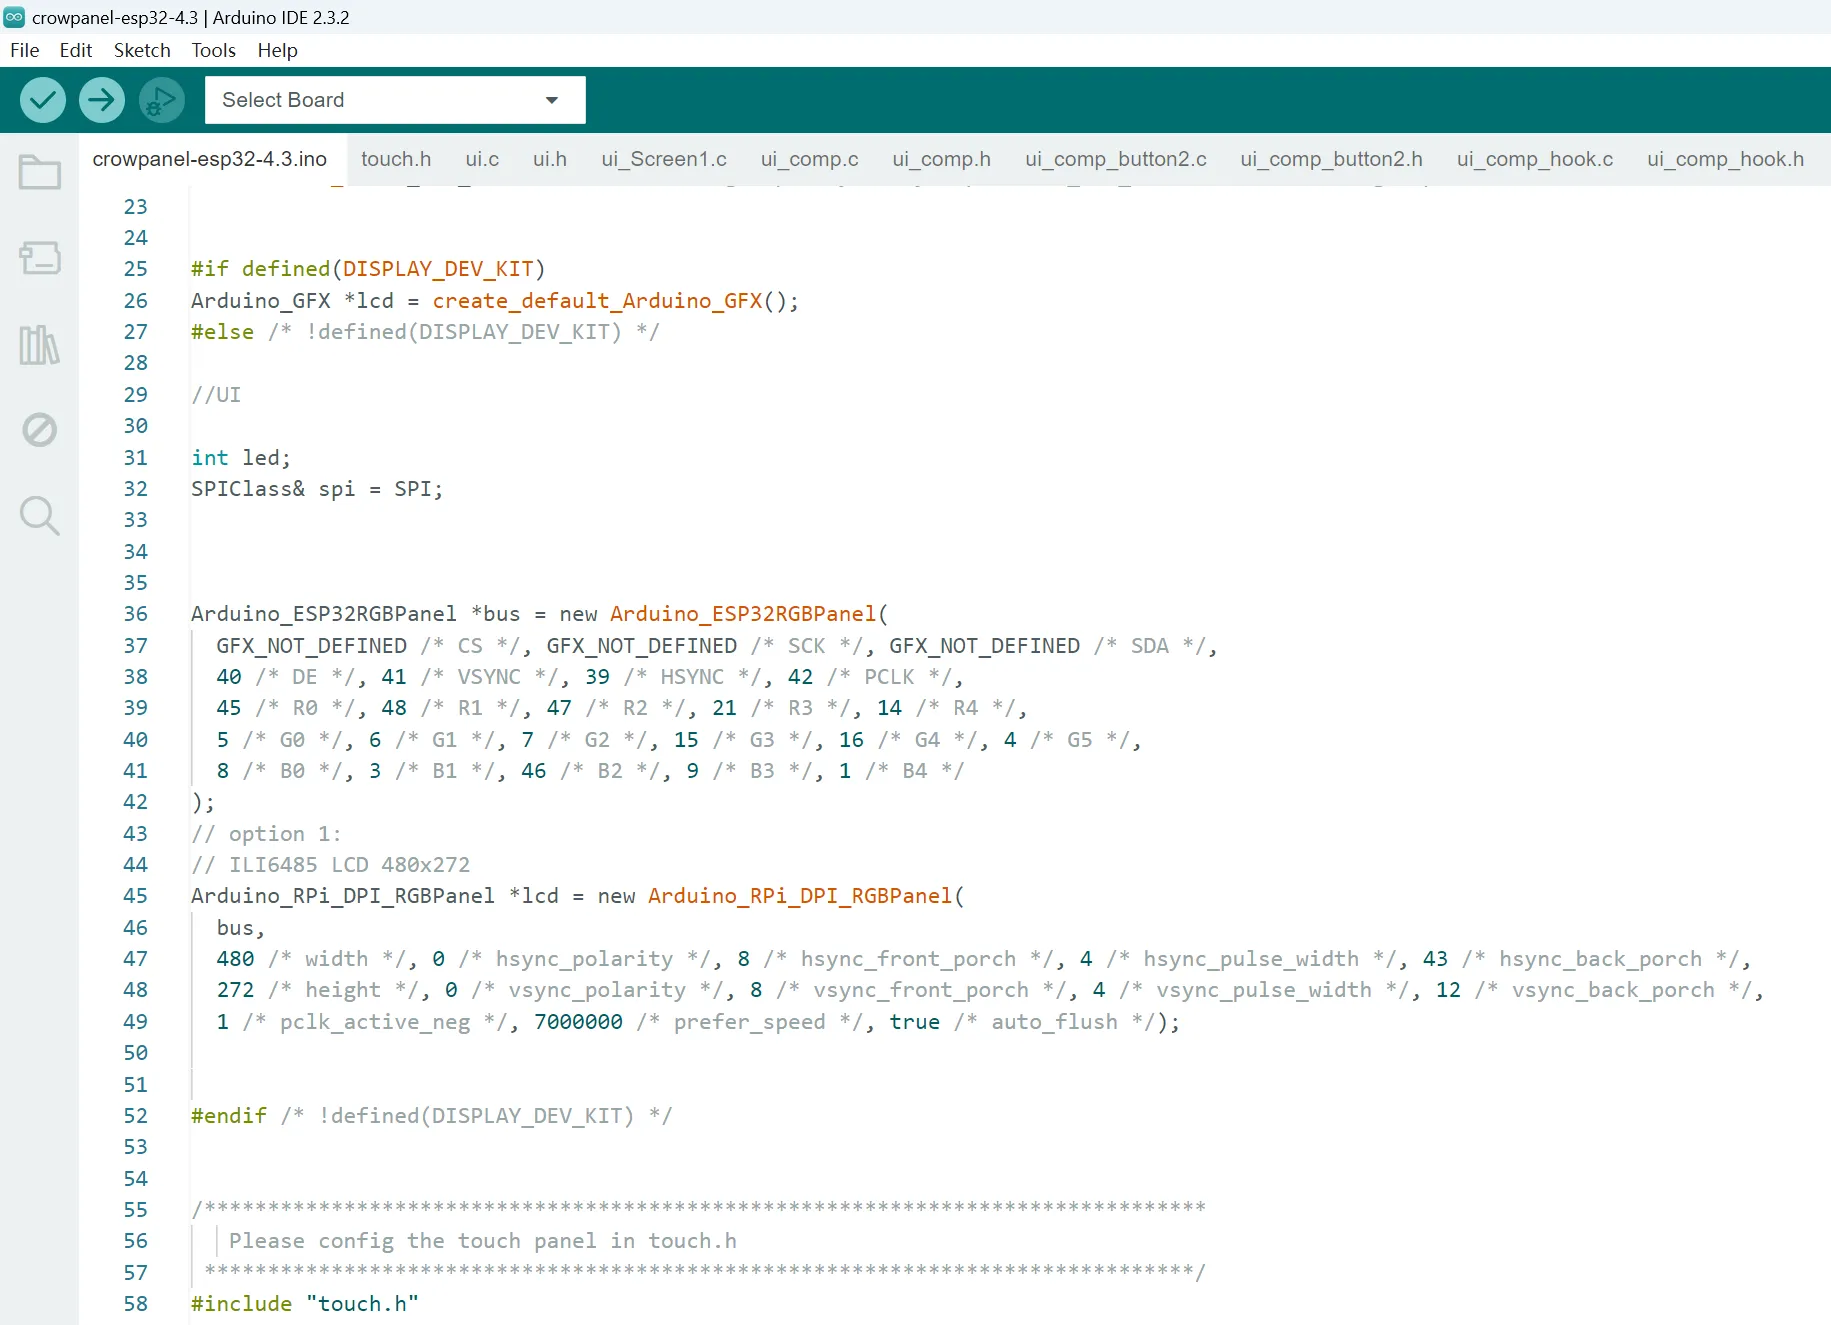
Task: Click the '#endif' directive on line 52
Action: pyautogui.click(x=229, y=1116)
